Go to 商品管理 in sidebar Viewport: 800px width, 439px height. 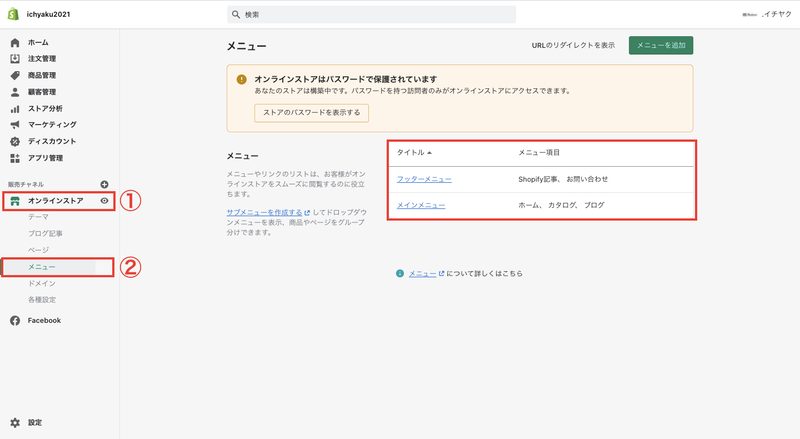[x=42, y=76]
